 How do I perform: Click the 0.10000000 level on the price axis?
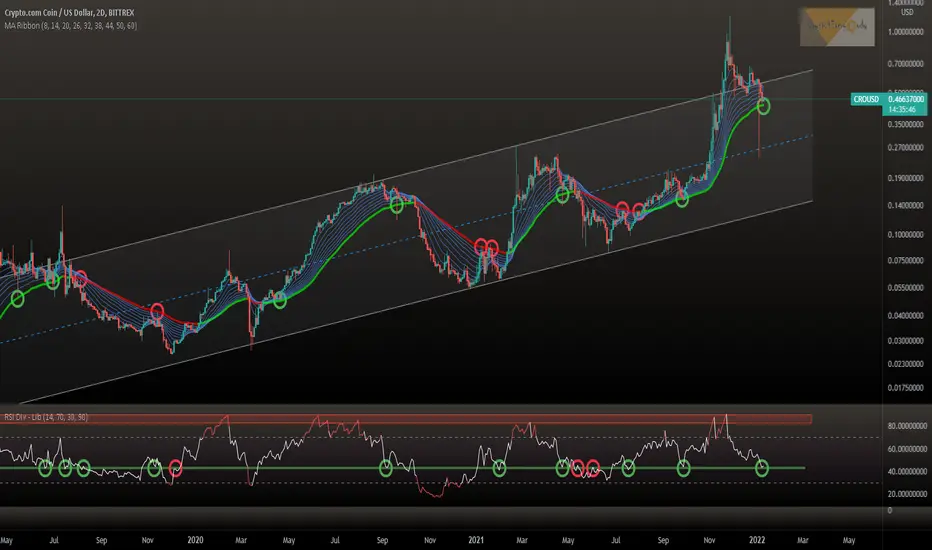coord(905,234)
